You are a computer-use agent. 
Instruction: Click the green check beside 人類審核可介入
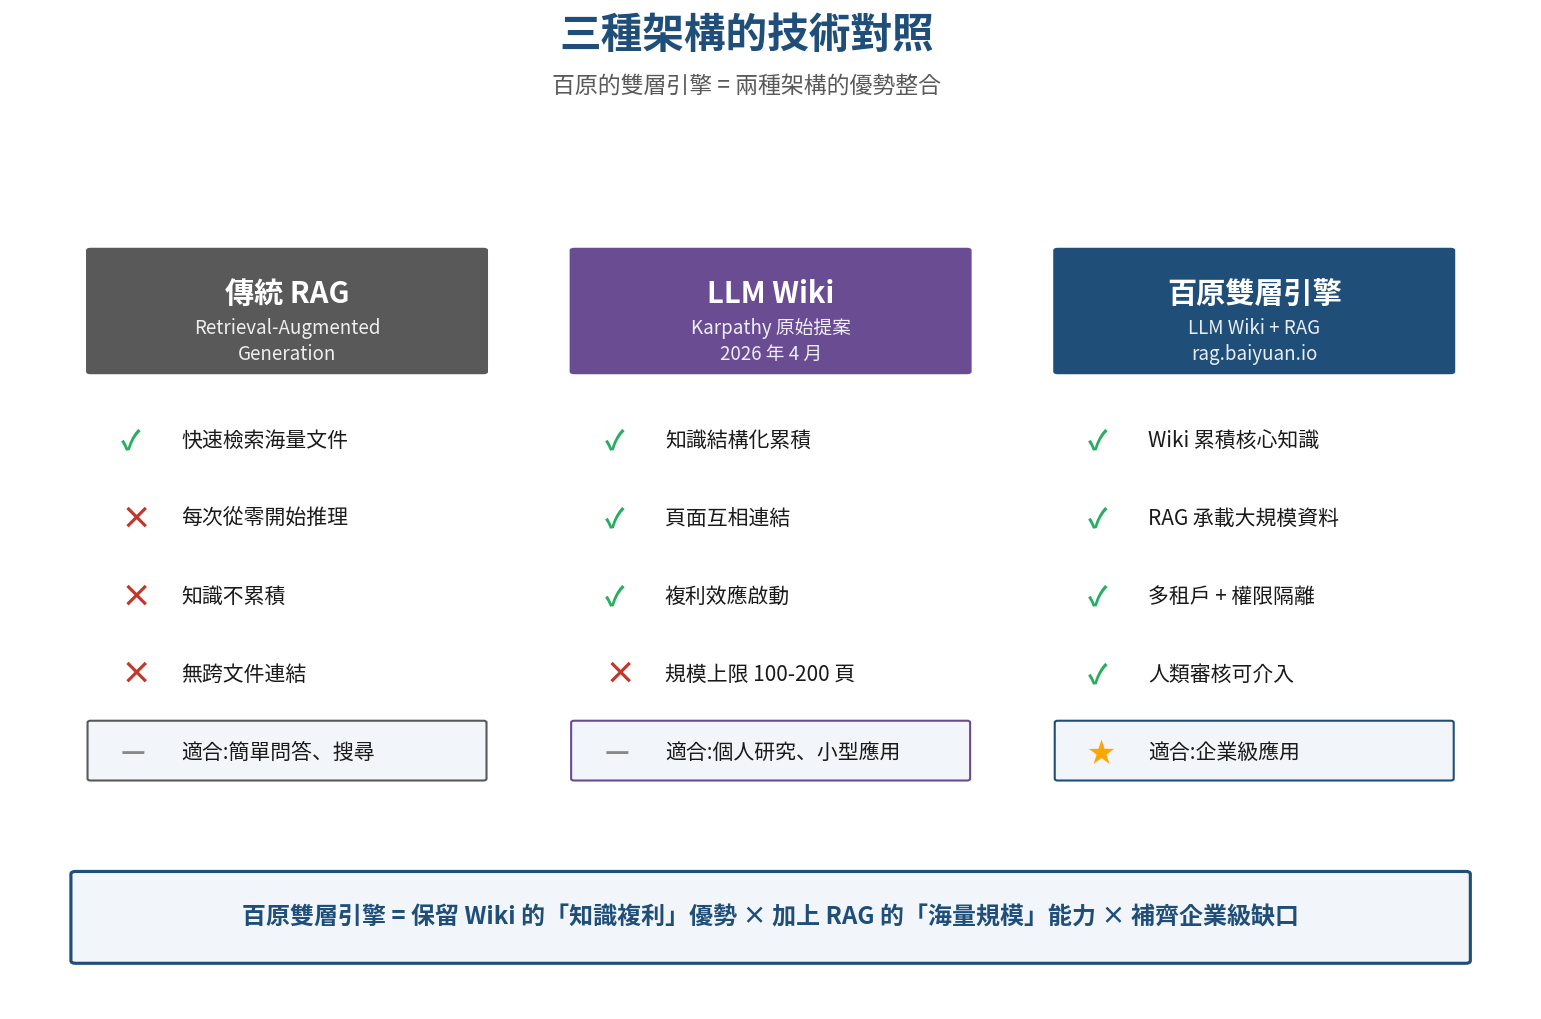tap(1098, 674)
